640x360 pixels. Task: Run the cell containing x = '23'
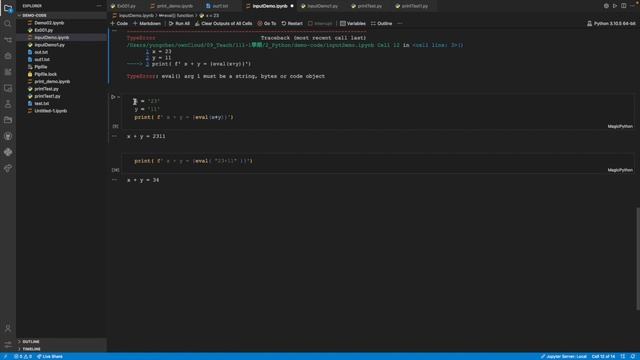[113, 97]
